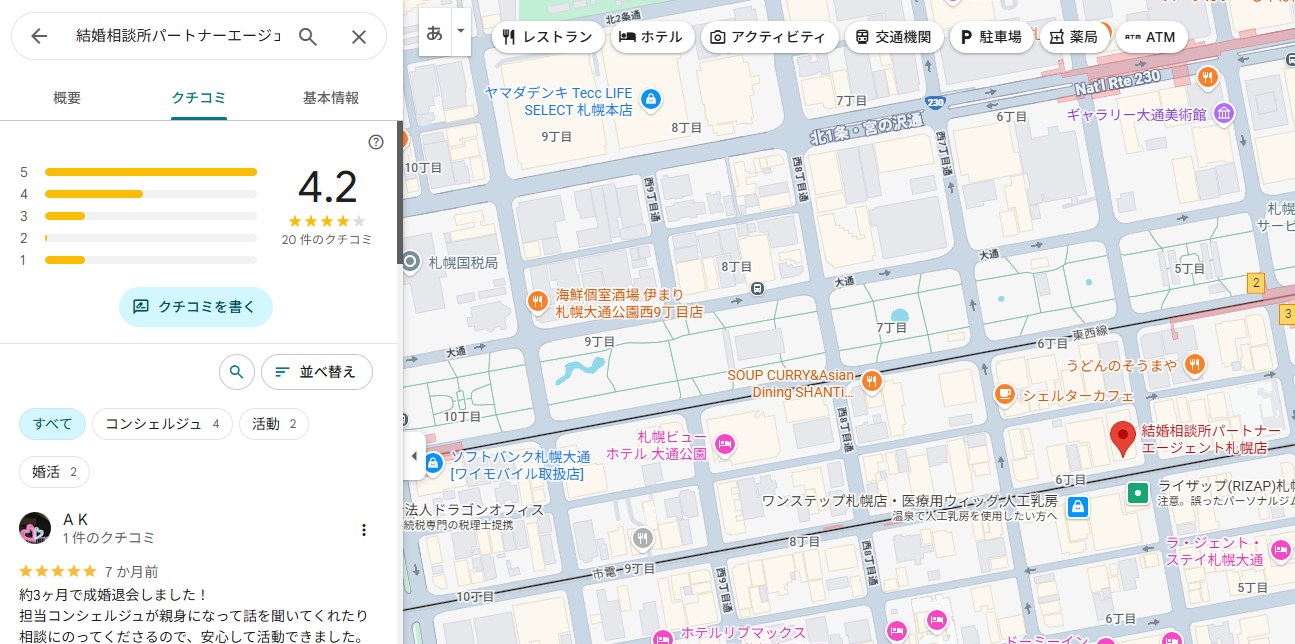Screen dimensions: 1295x644
Task: Click the Yamada Denki shopping marker icon
Action: tap(651, 99)
